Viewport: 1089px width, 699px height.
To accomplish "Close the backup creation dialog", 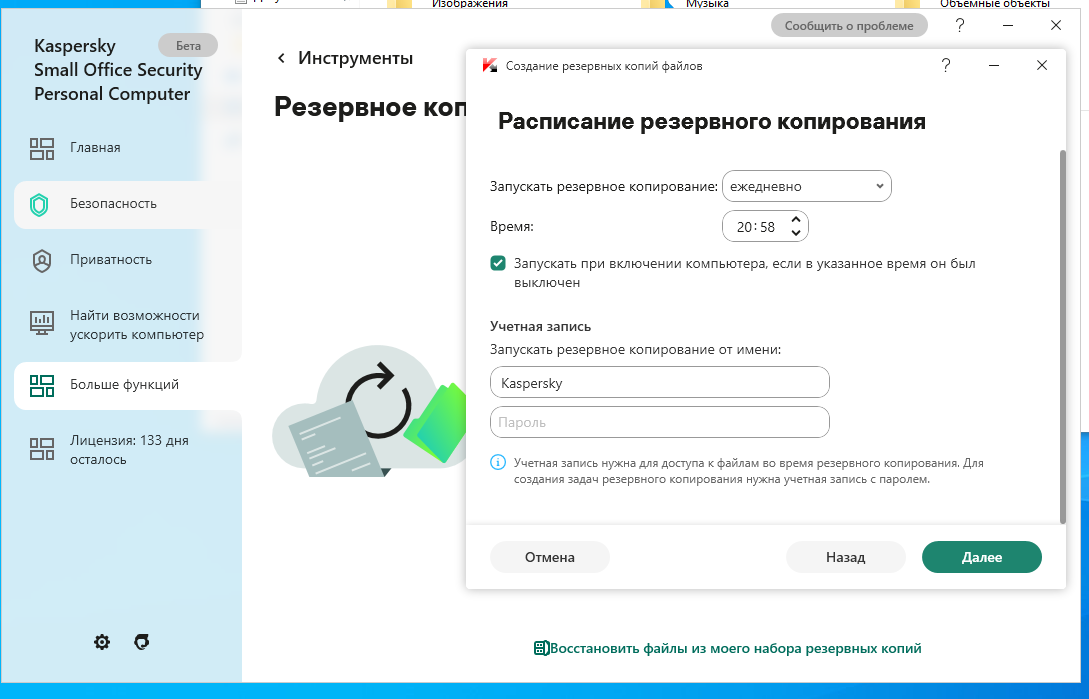I will click(x=1042, y=65).
